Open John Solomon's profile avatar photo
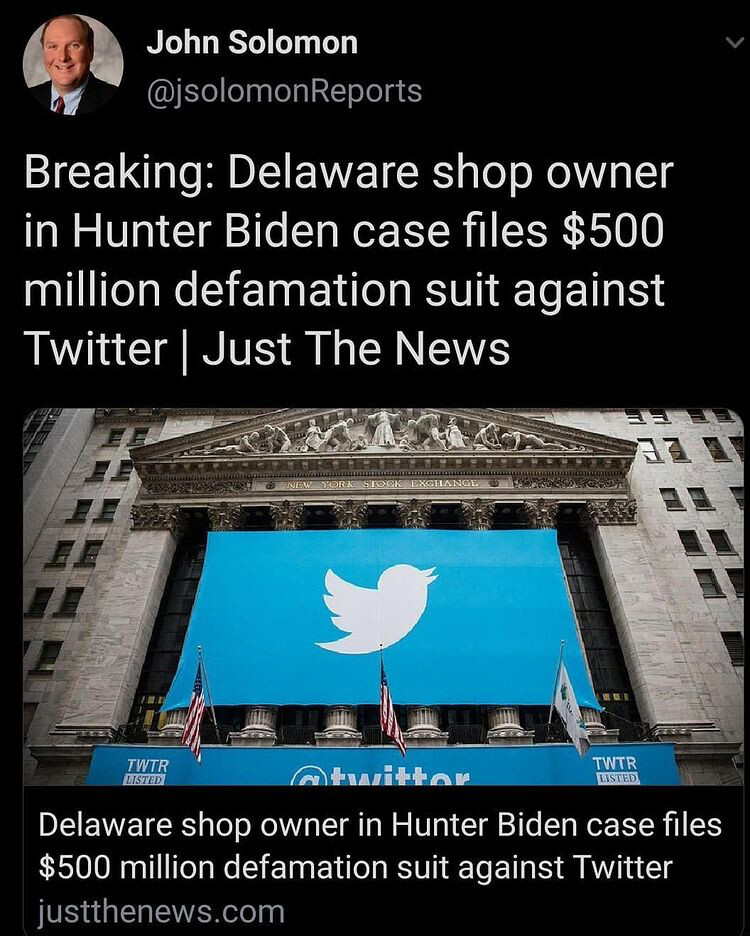This screenshot has width=750, height=936. point(73,64)
